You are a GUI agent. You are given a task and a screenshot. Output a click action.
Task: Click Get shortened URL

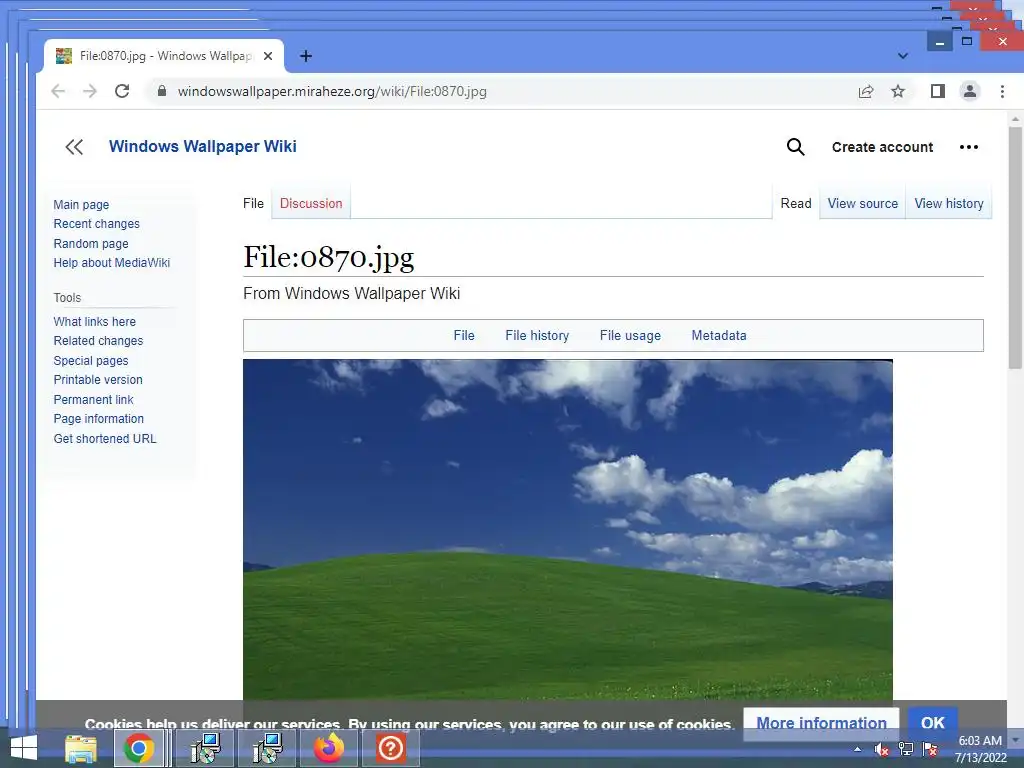click(x=105, y=439)
